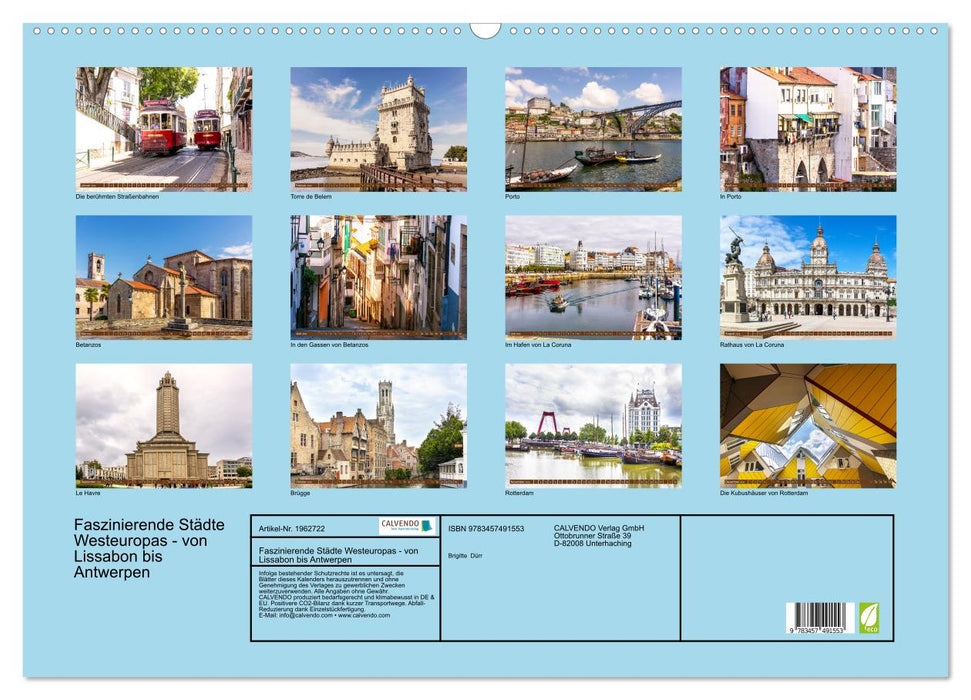Select the Betanzos alleys photo
The width and height of the screenshot is (971, 700).
click(x=378, y=277)
